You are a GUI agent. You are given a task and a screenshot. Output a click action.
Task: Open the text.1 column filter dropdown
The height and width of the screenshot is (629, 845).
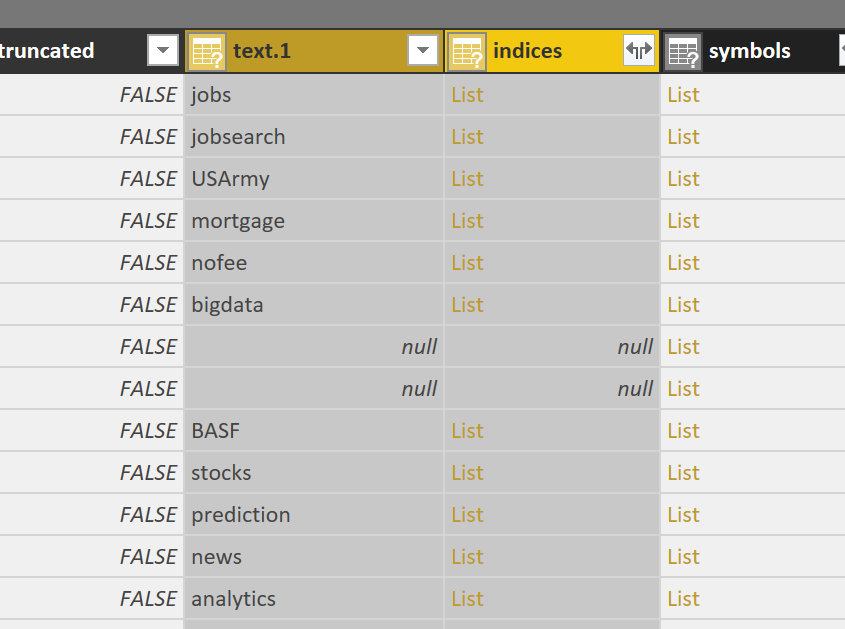click(x=423, y=50)
